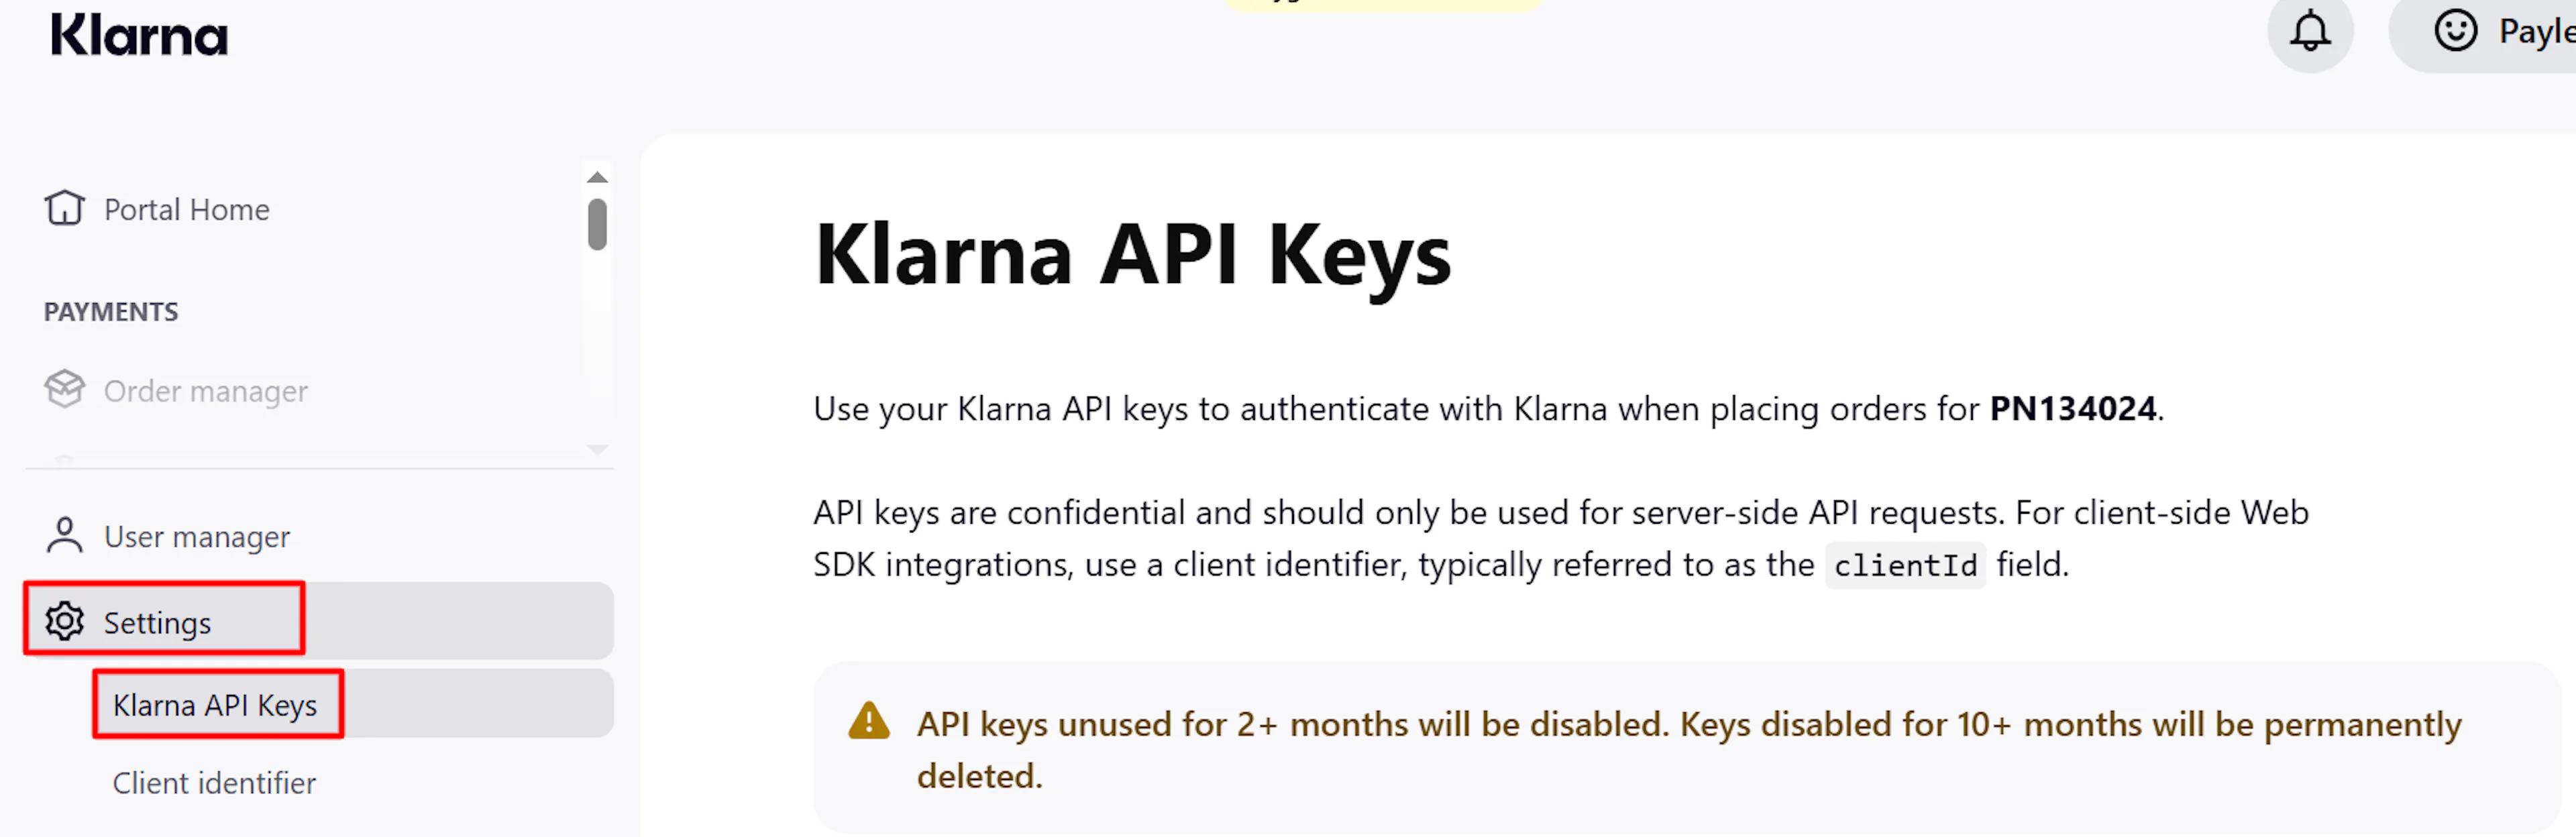This screenshot has width=2576, height=837.
Task: Select the Klarna API Keys submenu item
Action: coord(353,704)
